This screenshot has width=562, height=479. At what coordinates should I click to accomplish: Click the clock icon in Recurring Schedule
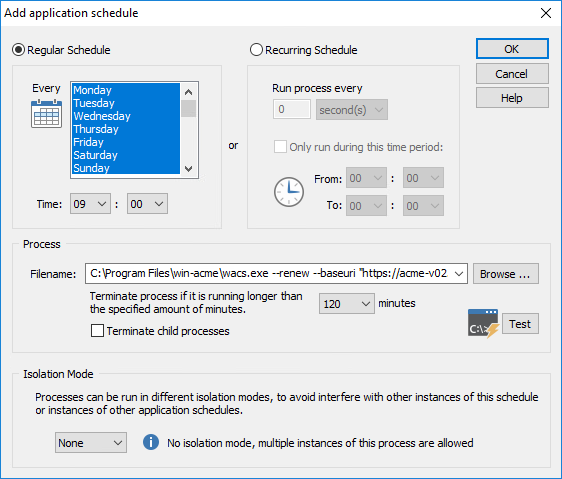289,192
